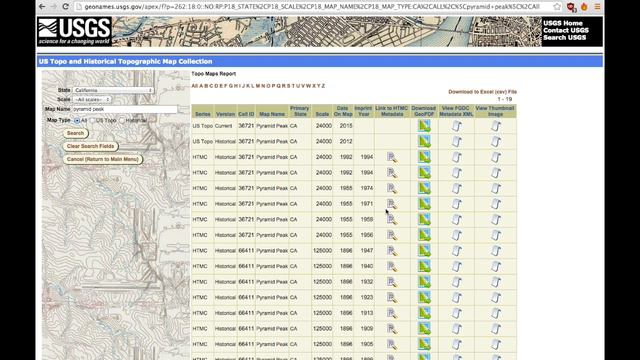Open HTMC metadata link for imprint year 1956 row

pyautogui.click(x=392, y=236)
